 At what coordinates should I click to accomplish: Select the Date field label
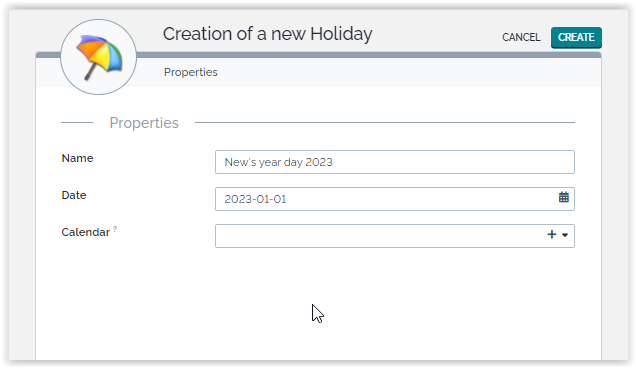pos(74,195)
